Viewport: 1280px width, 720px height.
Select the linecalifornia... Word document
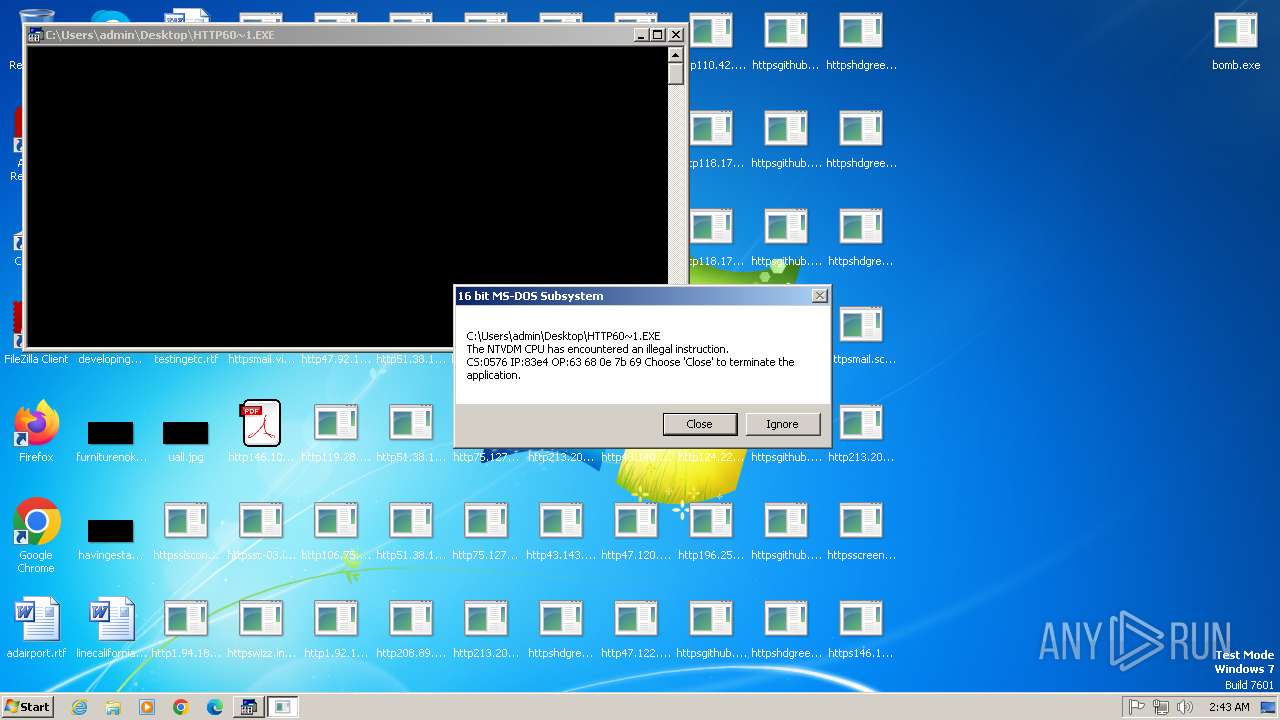point(111,628)
